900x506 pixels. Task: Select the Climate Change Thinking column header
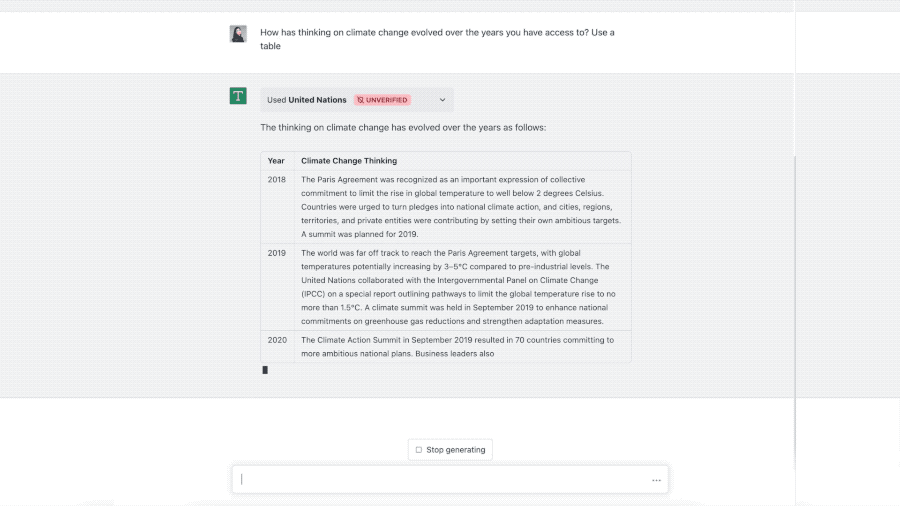(349, 161)
